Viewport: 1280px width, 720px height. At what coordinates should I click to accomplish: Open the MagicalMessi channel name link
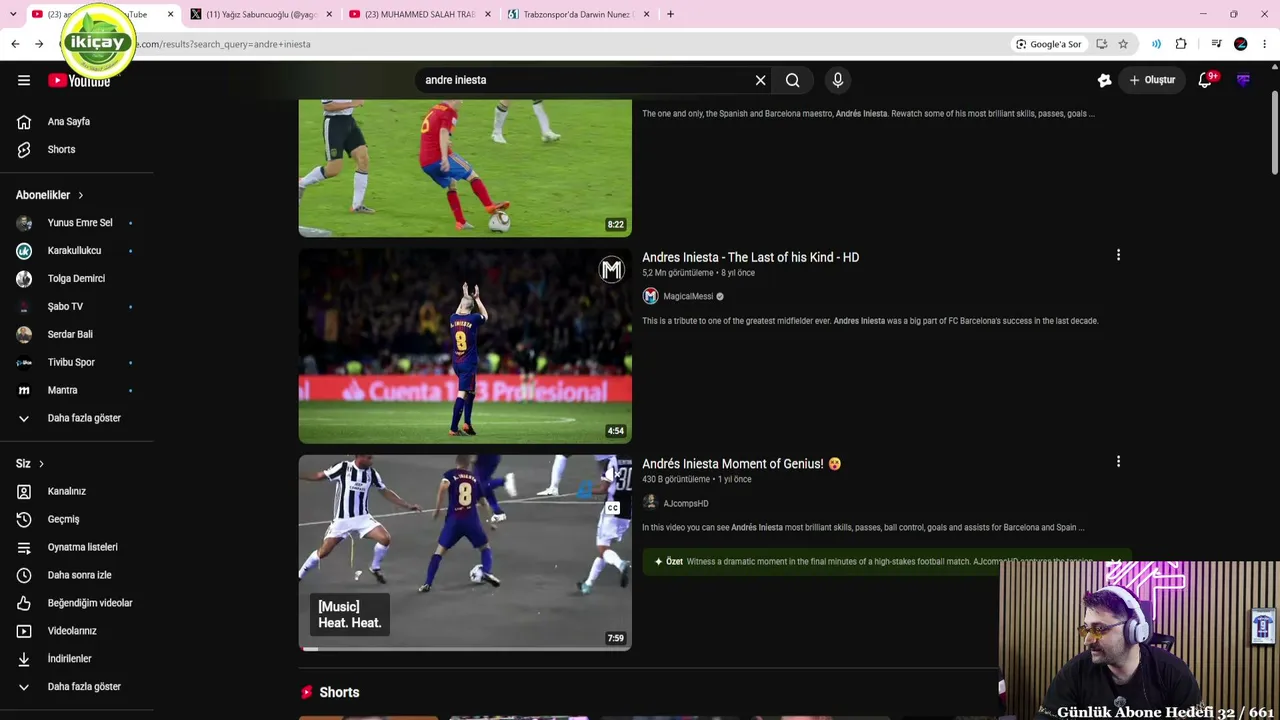tap(688, 296)
